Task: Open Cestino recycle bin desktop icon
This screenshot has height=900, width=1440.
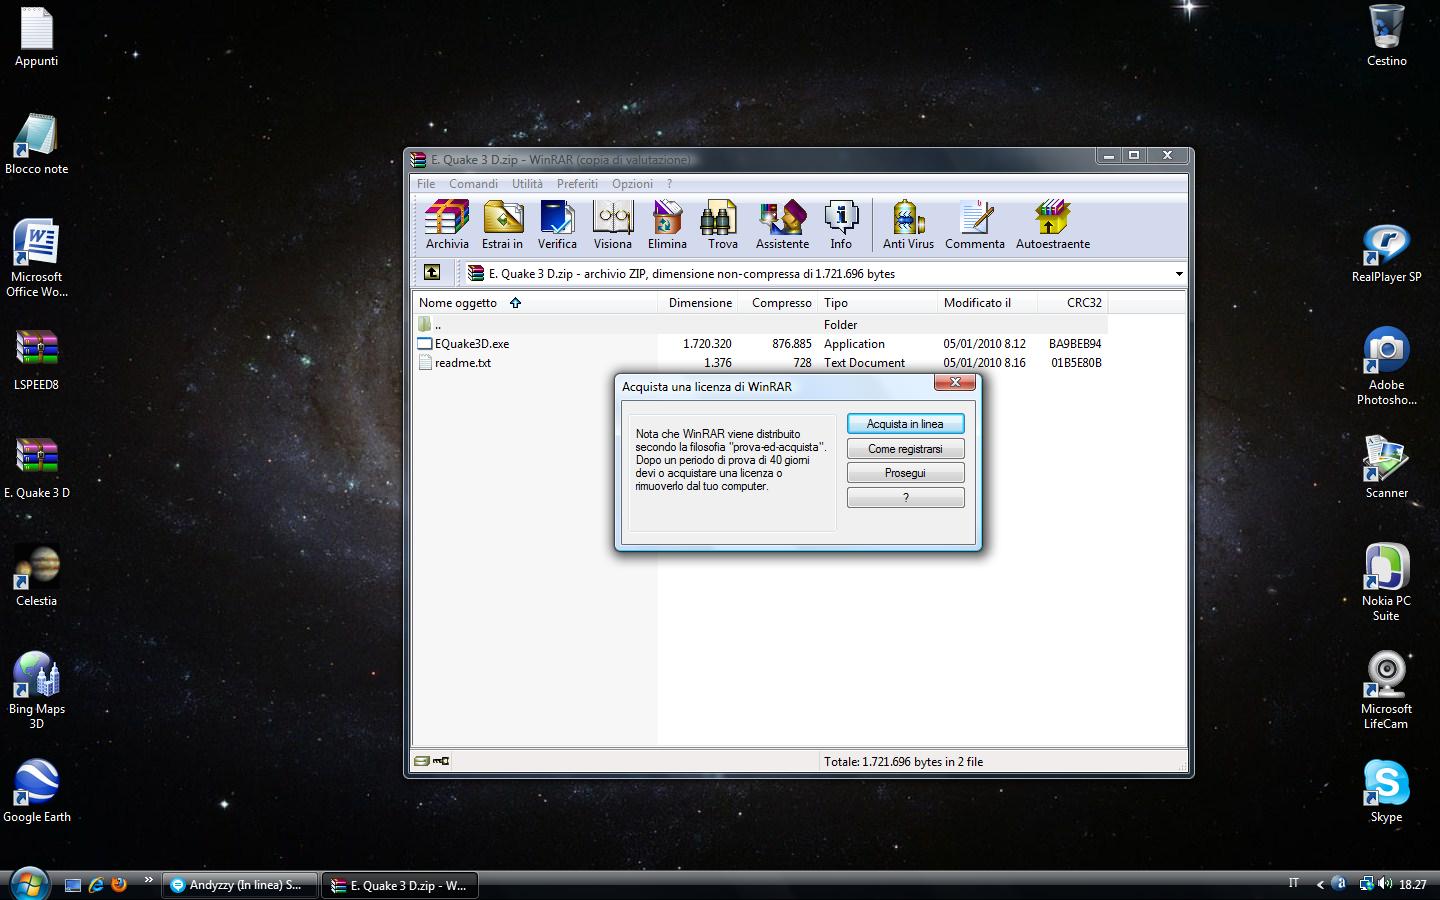Action: [1387, 36]
